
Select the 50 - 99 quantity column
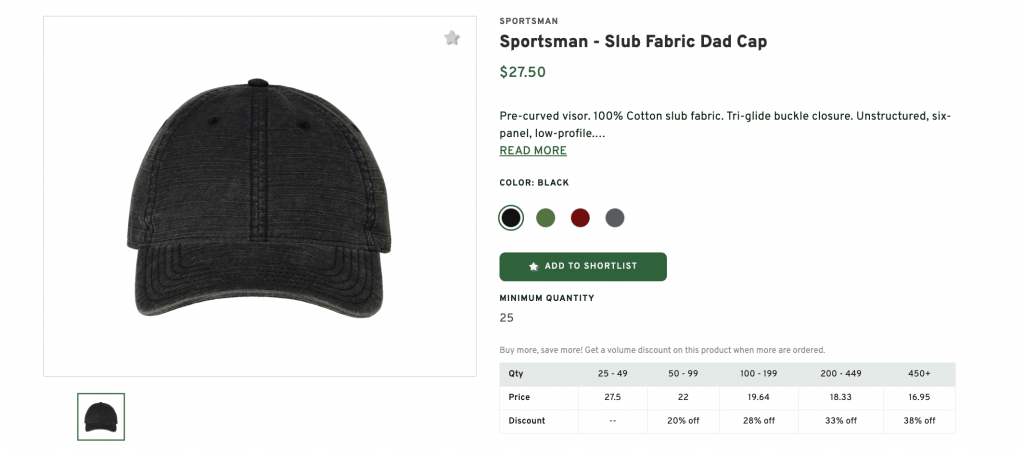[x=684, y=374]
